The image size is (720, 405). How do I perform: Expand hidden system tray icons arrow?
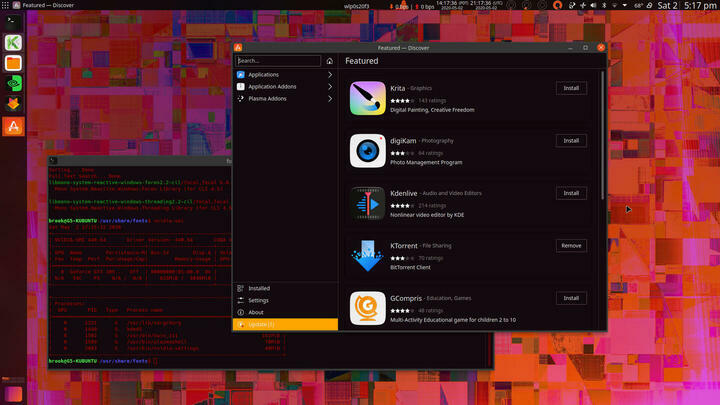click(x=624, y=6)
